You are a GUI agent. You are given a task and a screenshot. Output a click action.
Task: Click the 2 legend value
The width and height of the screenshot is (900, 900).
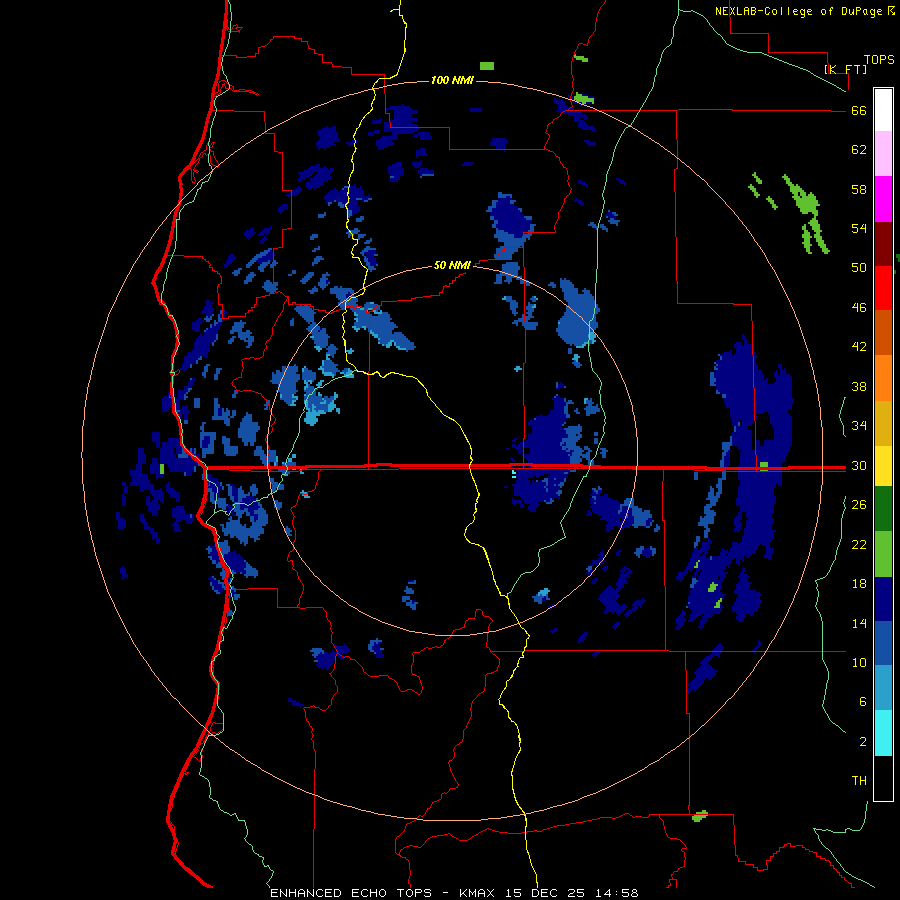[863, 741]
